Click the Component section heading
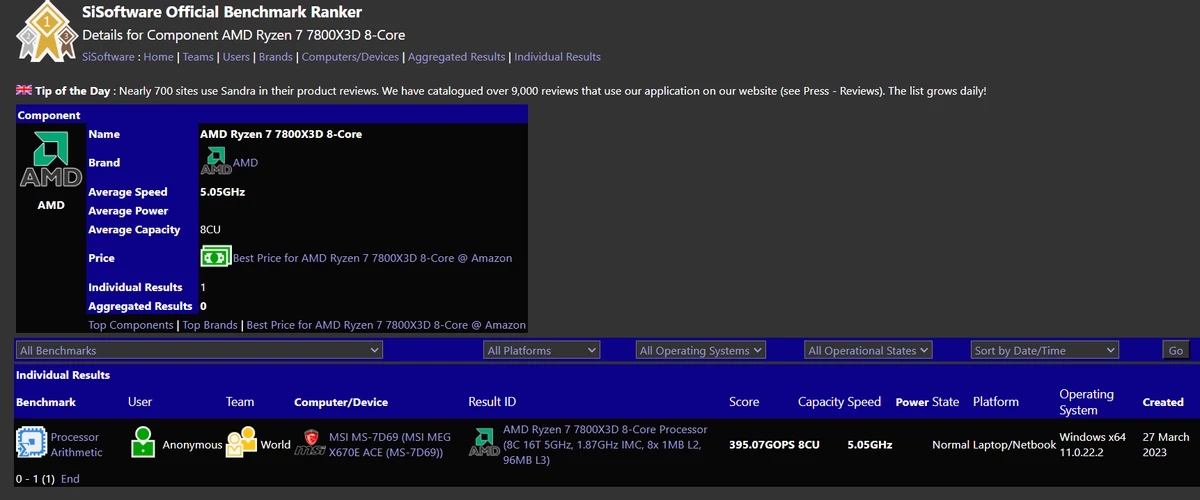Screen dimensions: 1200x500 point(49,115)
